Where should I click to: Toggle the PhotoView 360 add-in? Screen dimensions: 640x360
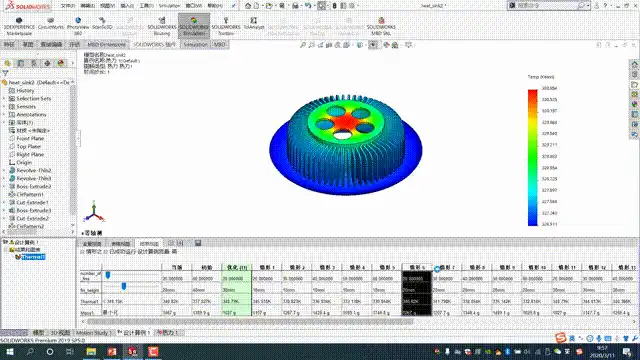point(78,26)
